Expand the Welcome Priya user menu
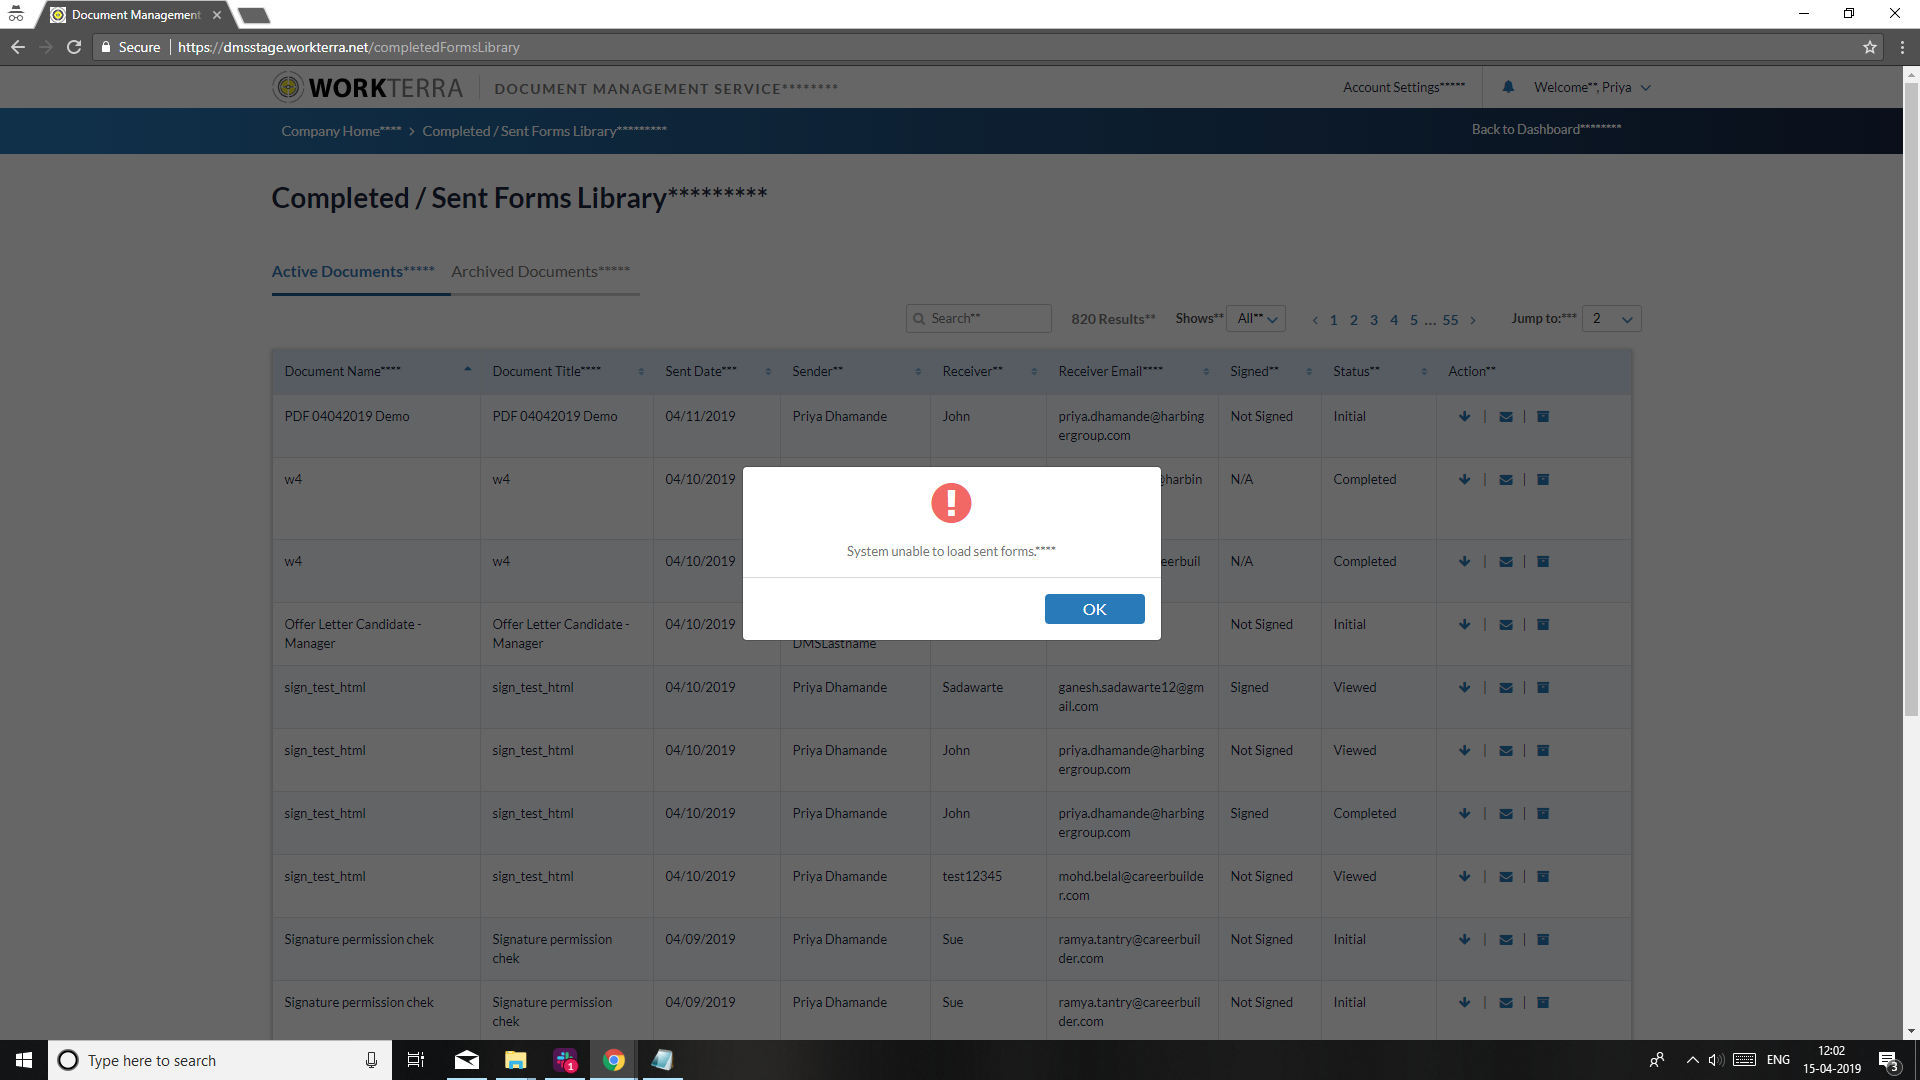The image size is (1920, 1080). click(x=1592, y=88)
